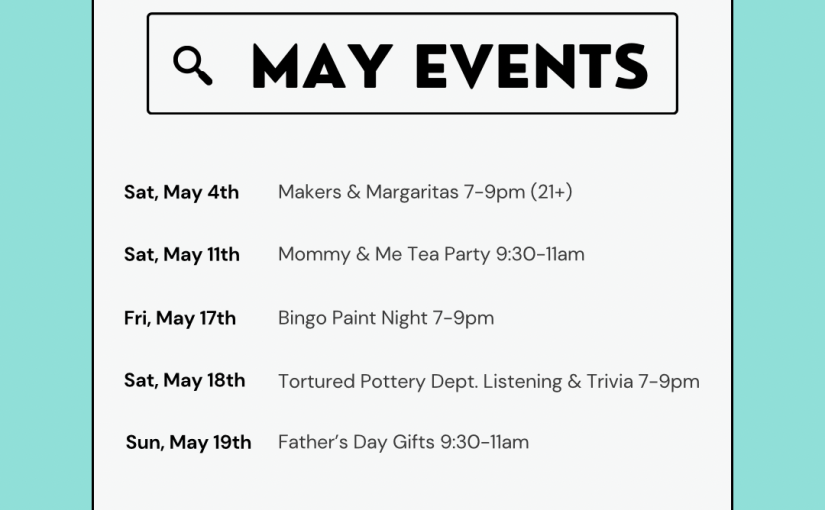Click the teal background on the left
Viewport: 825px width, 510px height.
pyautogui.click(x=46, y=255)
